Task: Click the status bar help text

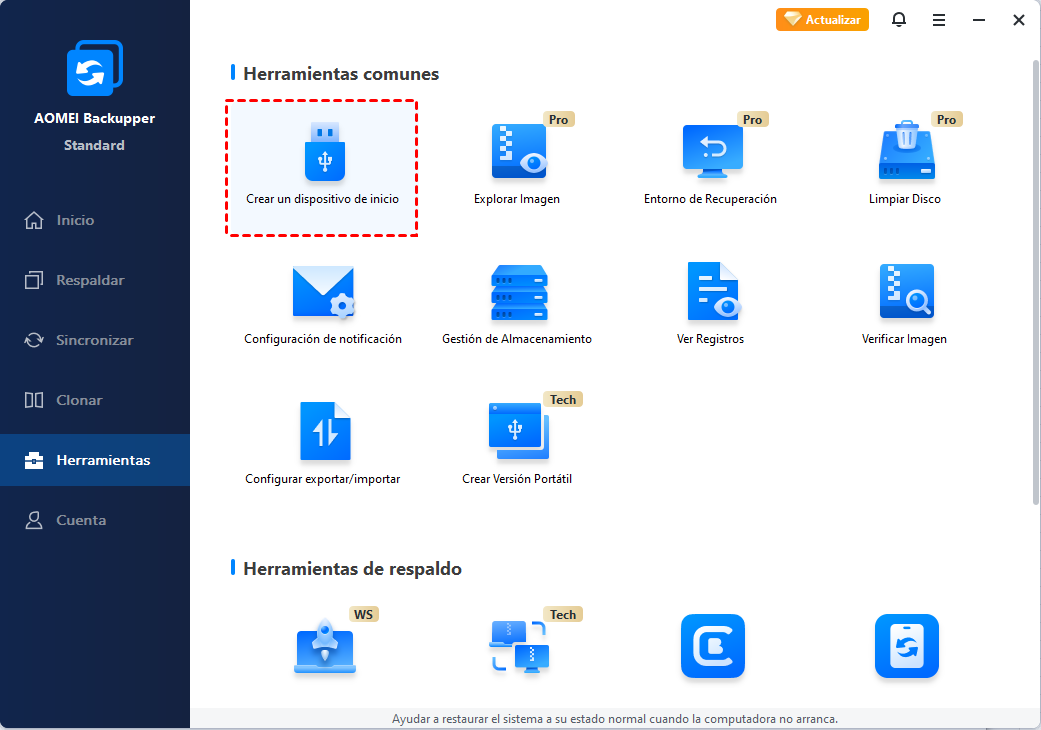Action: pyautogui.click(x=615, y=719)
